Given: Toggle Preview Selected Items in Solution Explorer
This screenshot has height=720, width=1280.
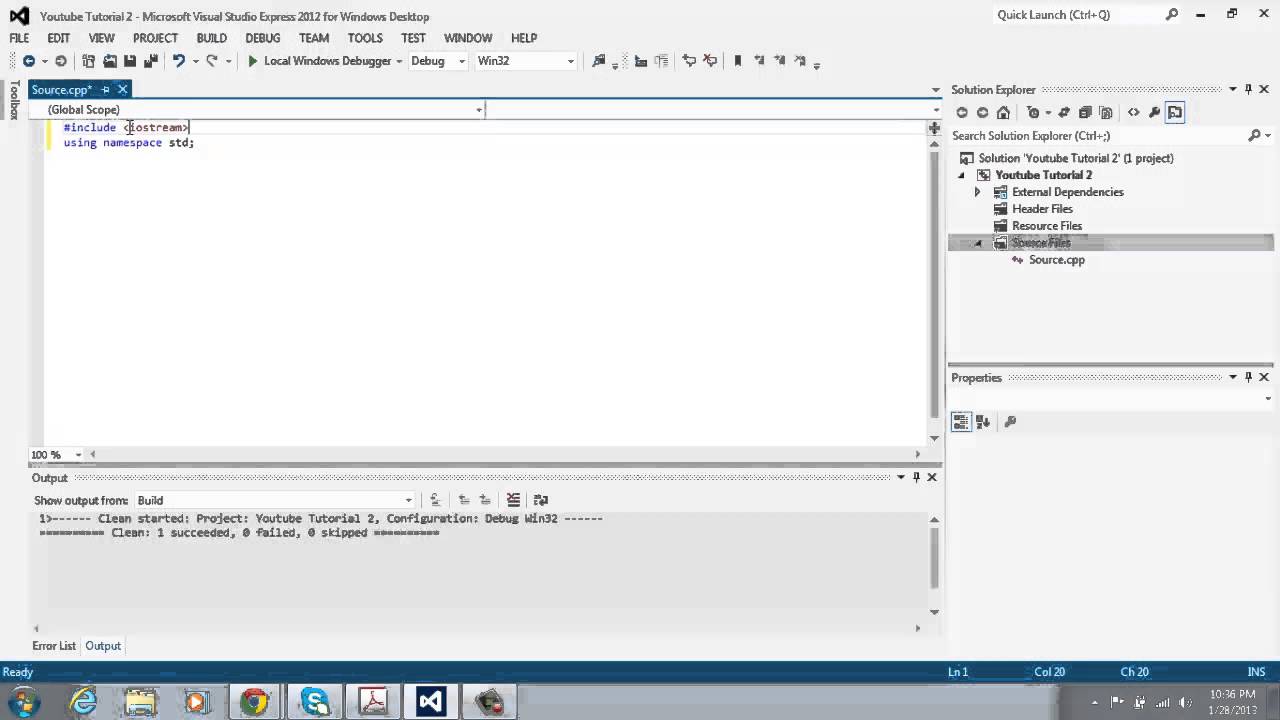Looking at the screenshot, I should 1175,113.
